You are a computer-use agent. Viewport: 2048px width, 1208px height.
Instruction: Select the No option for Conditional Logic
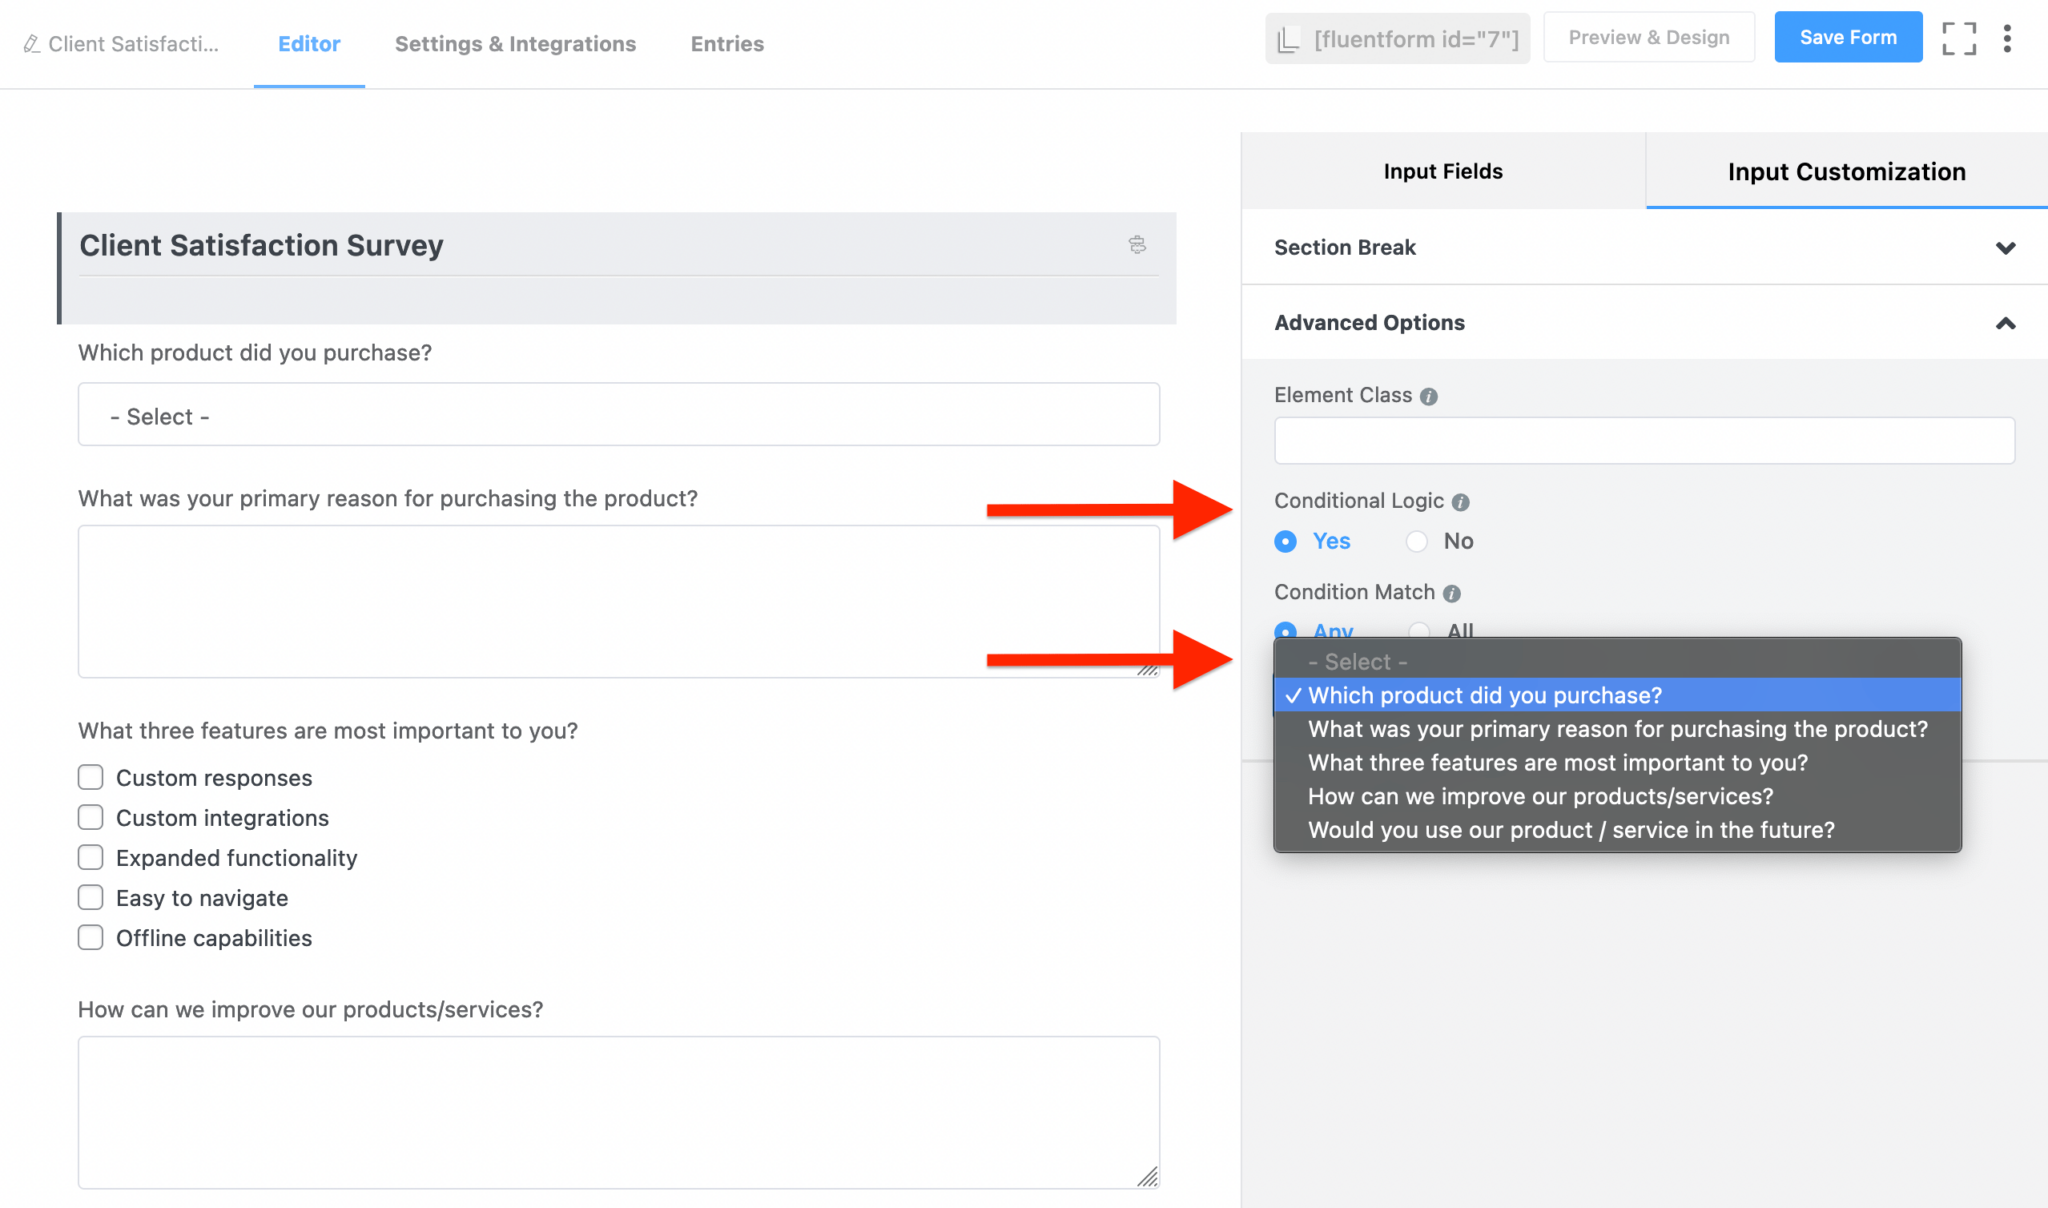pos(1417,541)
